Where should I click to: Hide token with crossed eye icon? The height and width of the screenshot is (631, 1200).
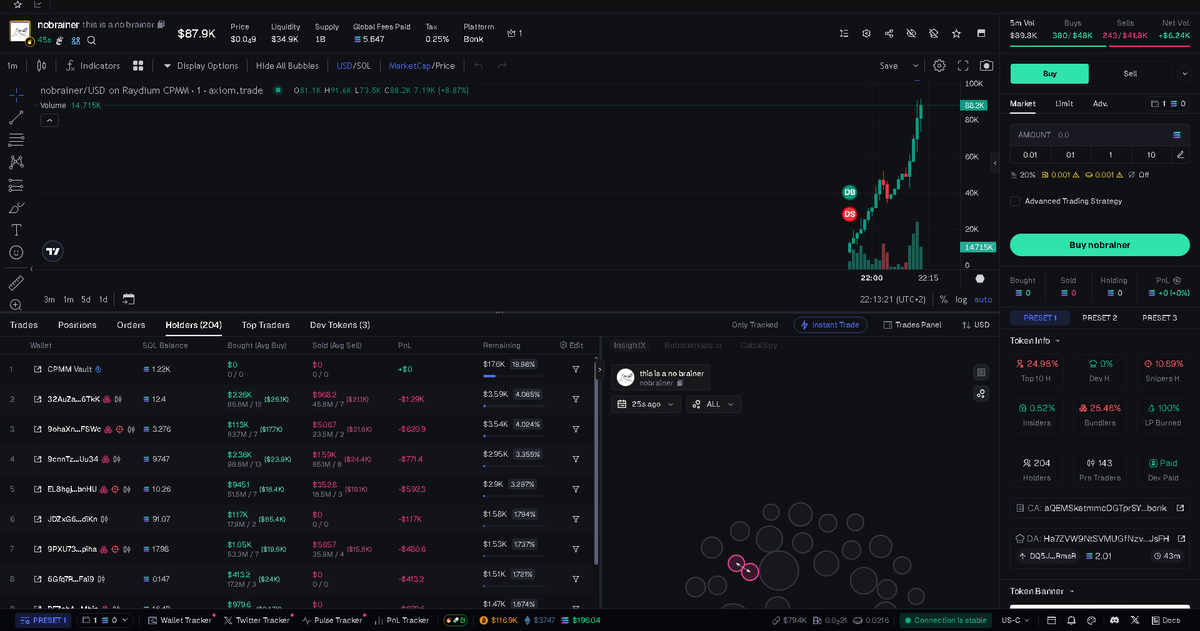click(x=911, y=33)
